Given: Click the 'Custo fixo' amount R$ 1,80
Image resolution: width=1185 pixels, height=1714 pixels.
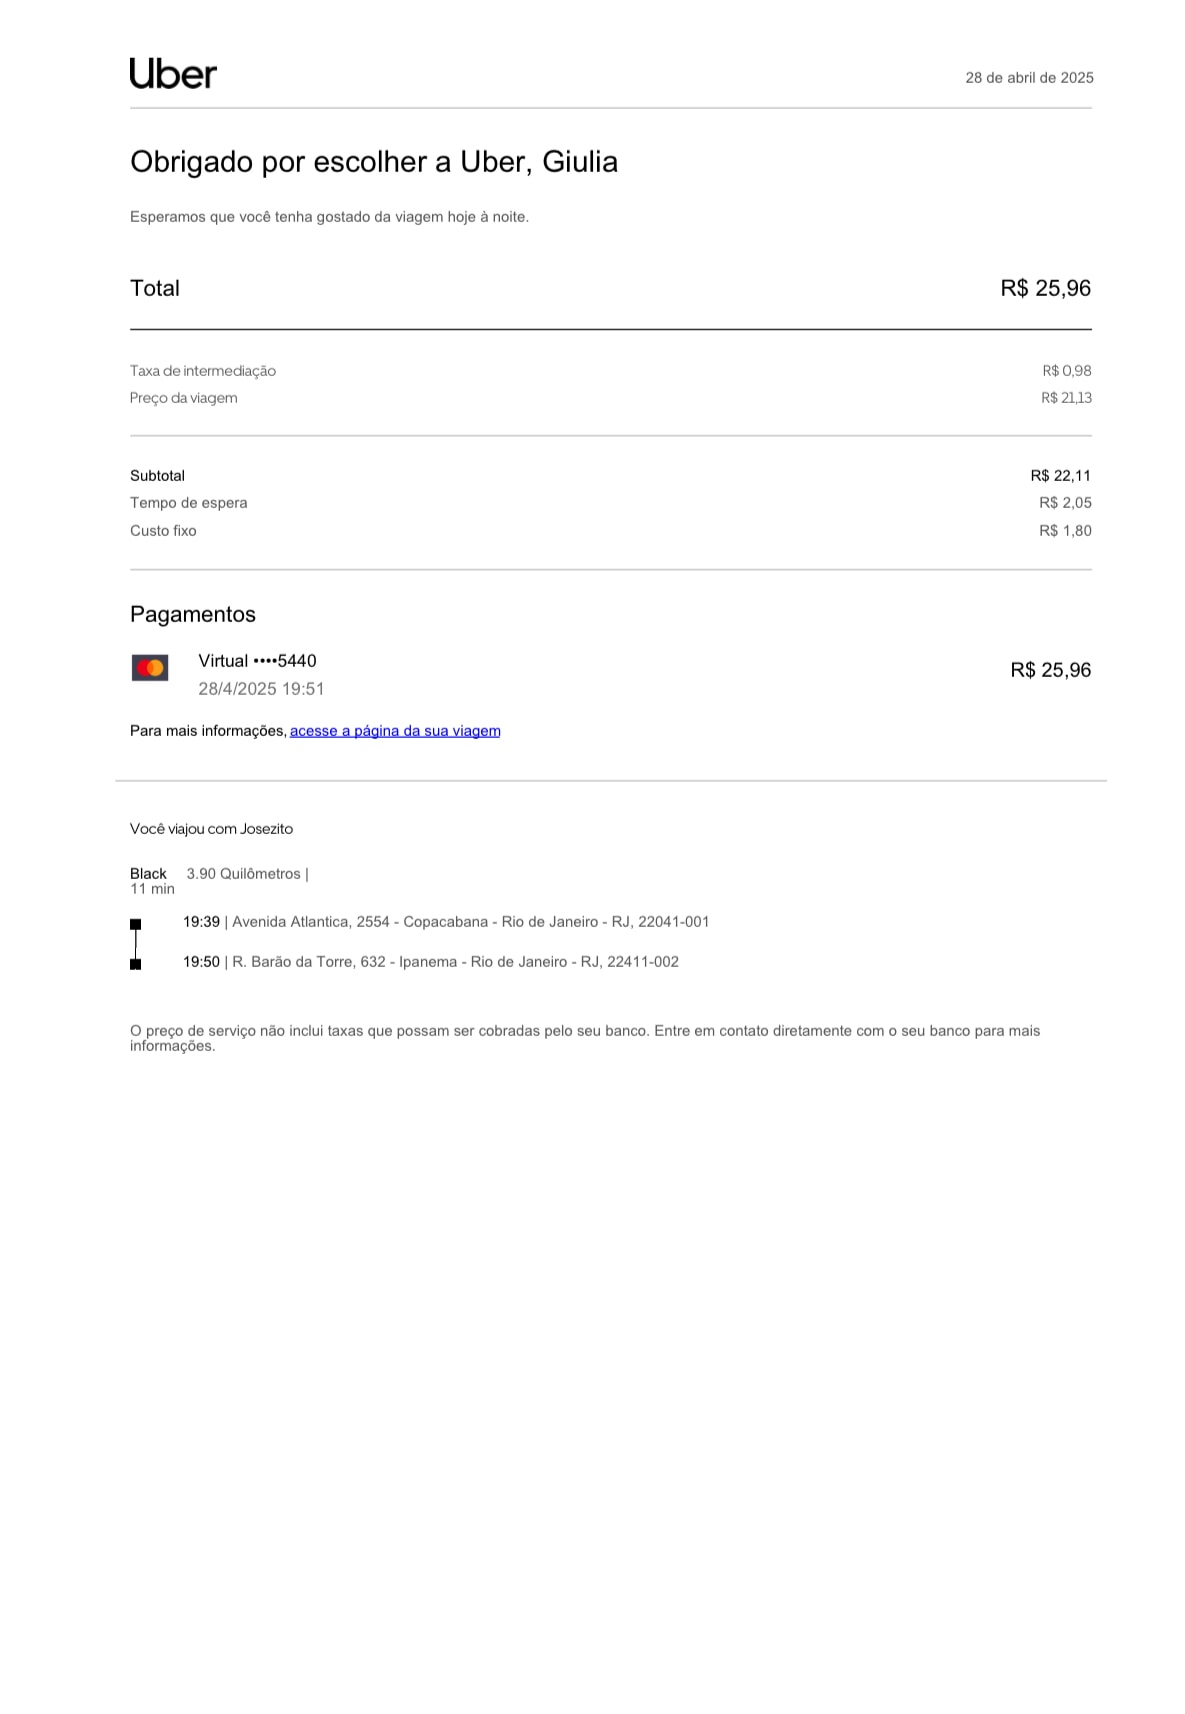Looking at the screenshot, I should point(1065,531).
